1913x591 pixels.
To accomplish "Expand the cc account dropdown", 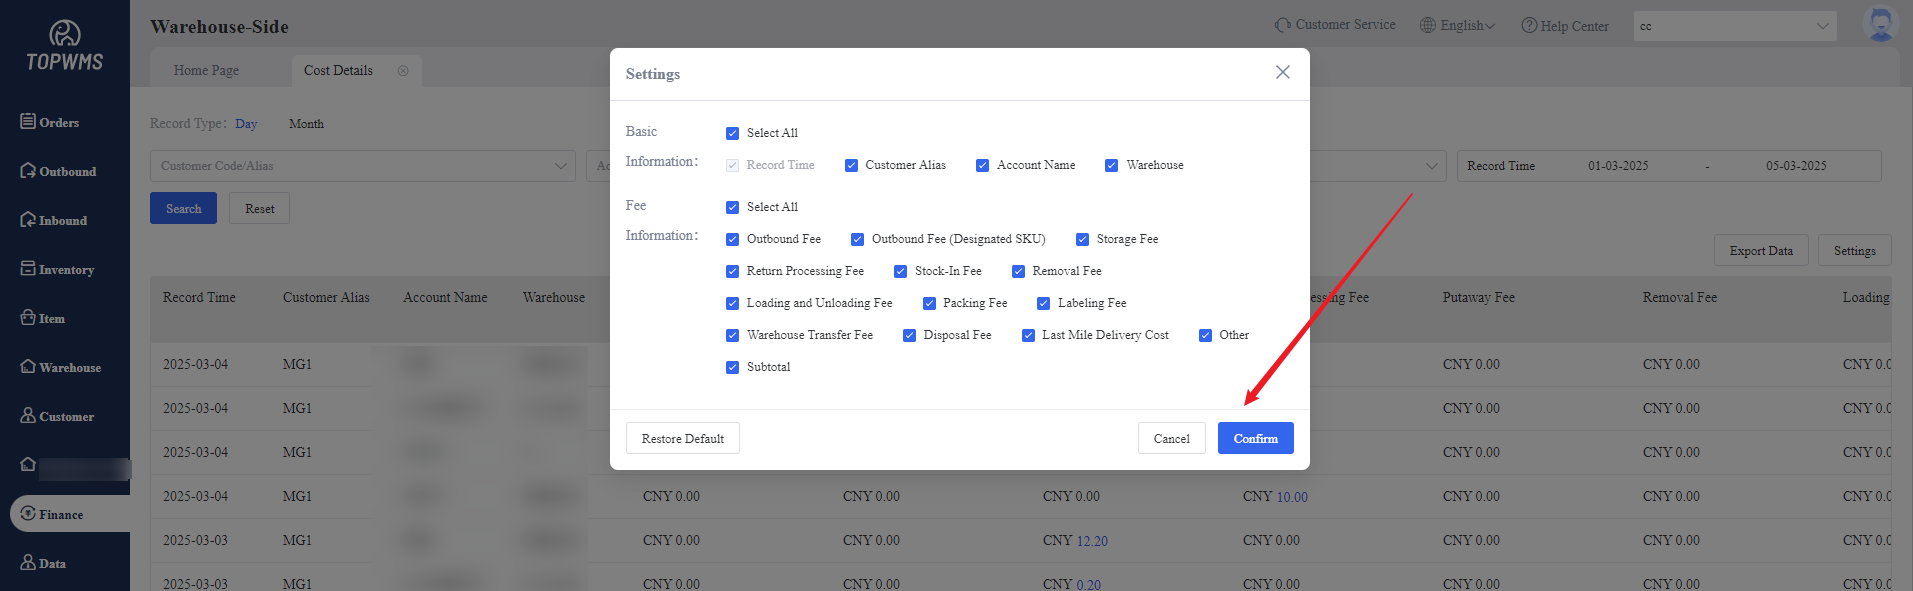I will click(1734, 26).
